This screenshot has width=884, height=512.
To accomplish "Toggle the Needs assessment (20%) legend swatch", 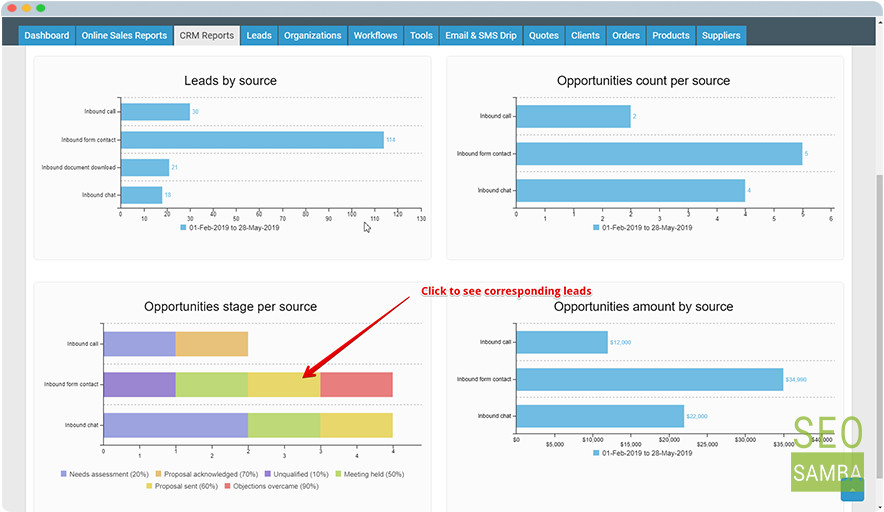I will click(x=64, y=474).
